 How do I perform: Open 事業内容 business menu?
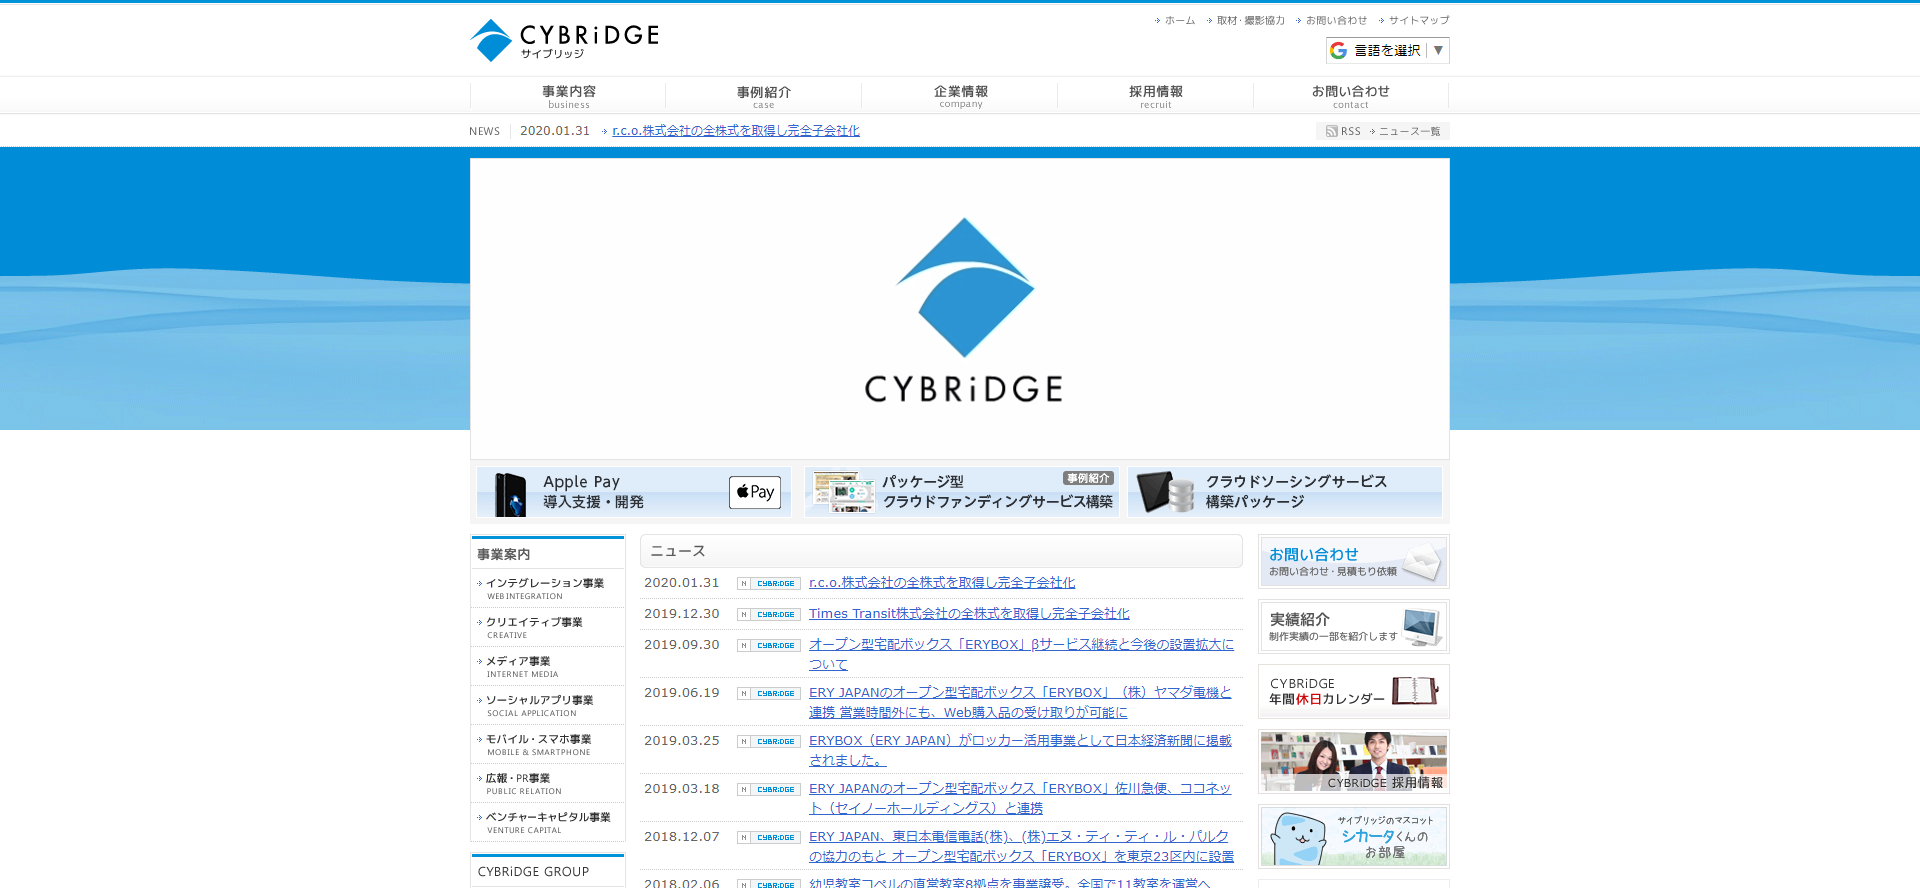coord(568,96)
